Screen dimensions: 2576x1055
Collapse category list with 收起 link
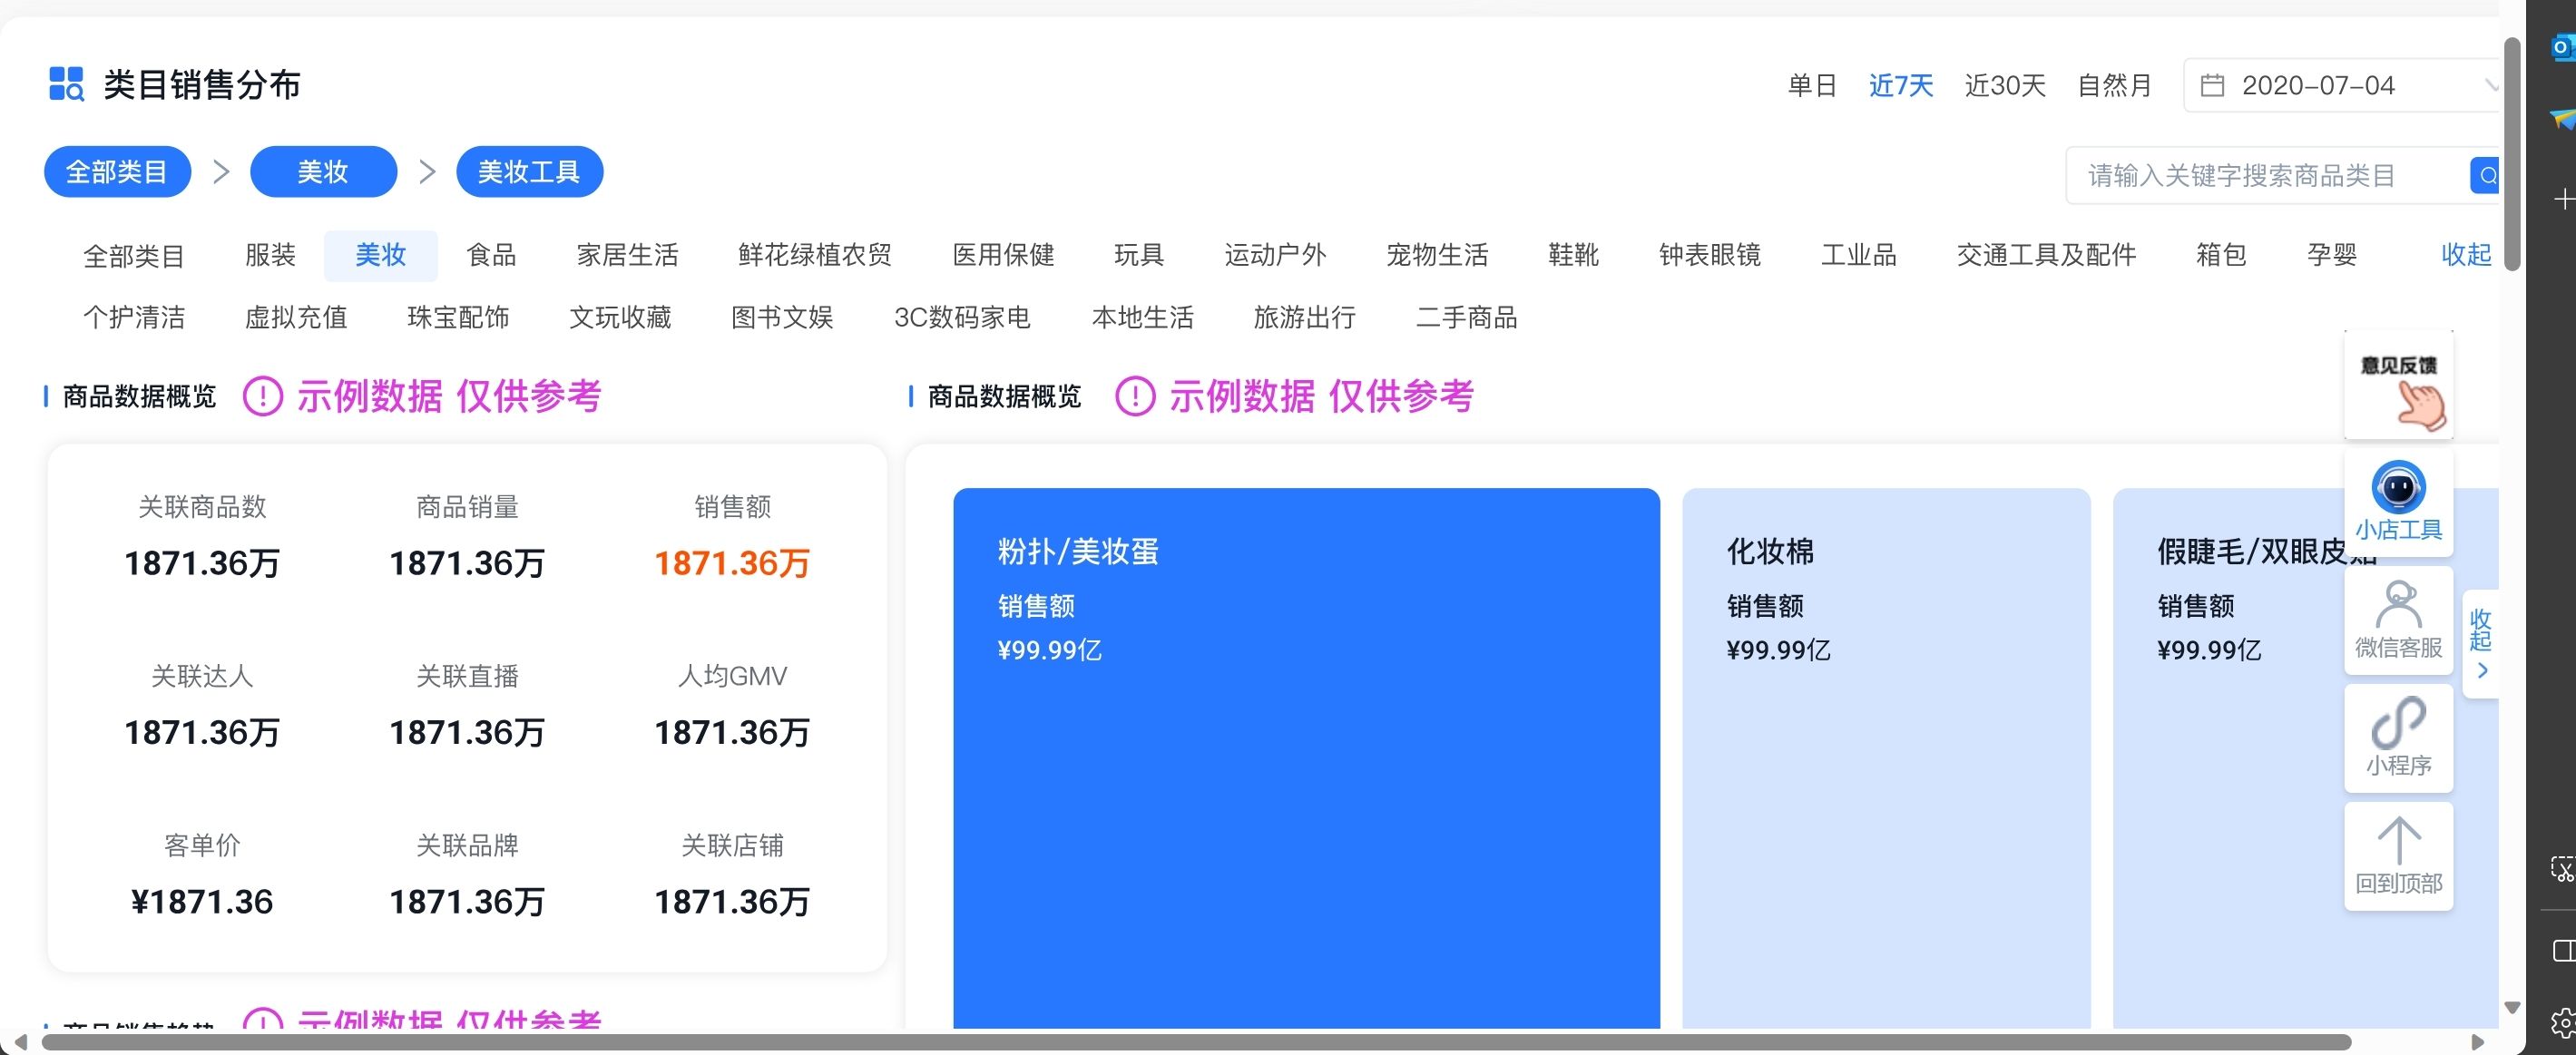[2466, 255]
